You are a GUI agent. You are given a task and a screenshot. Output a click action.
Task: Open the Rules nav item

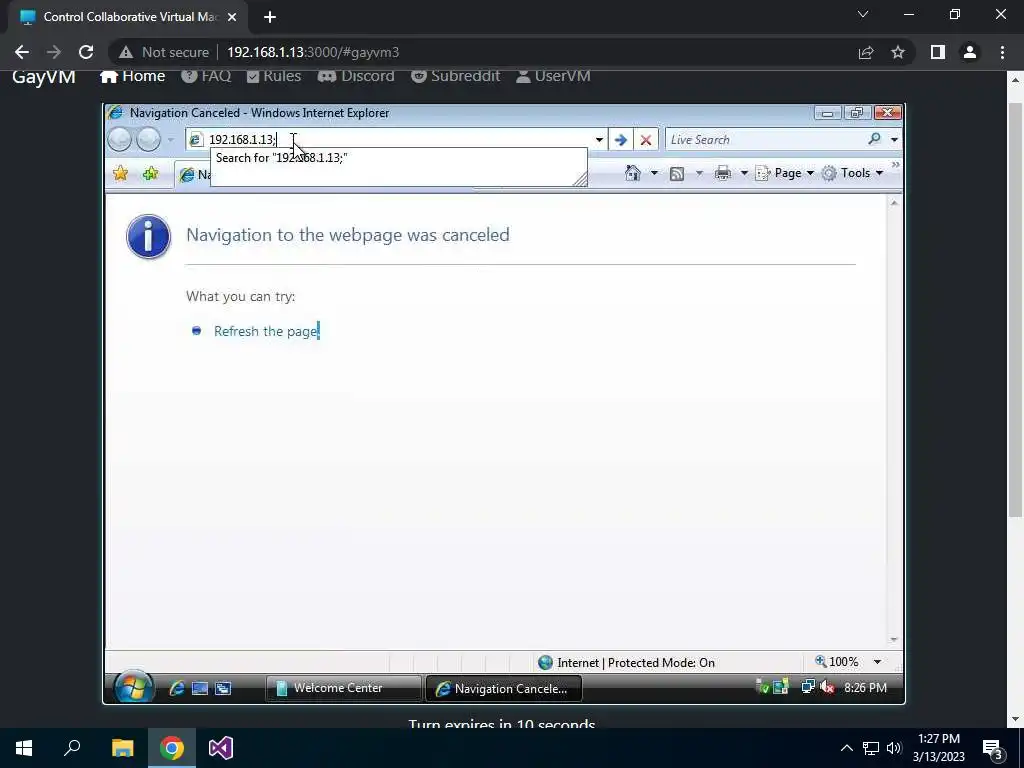pos(274,76)
